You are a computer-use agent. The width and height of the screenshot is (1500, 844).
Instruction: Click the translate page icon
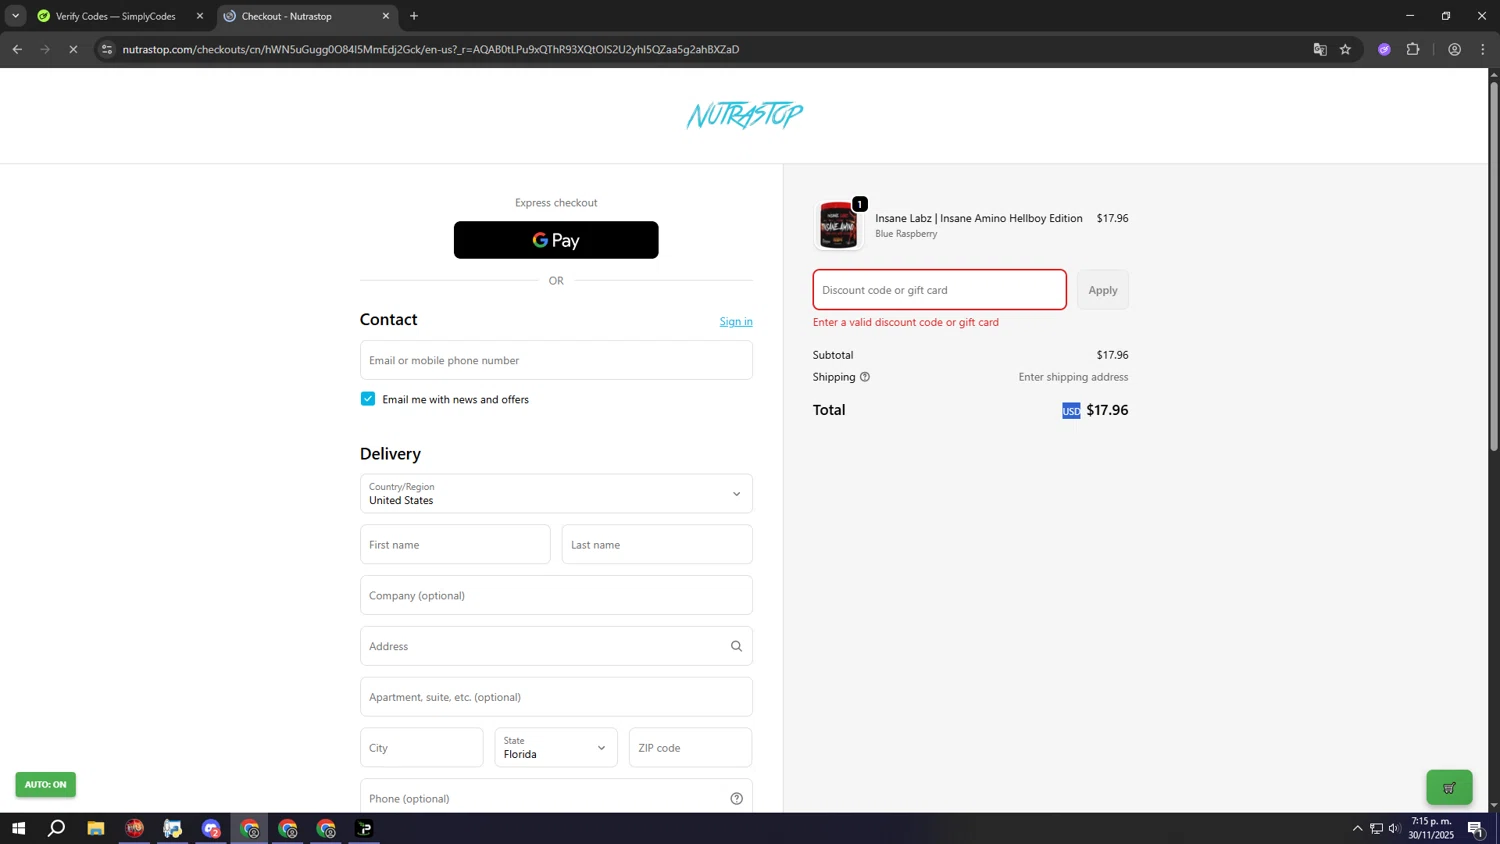(x=1320, y=49)
